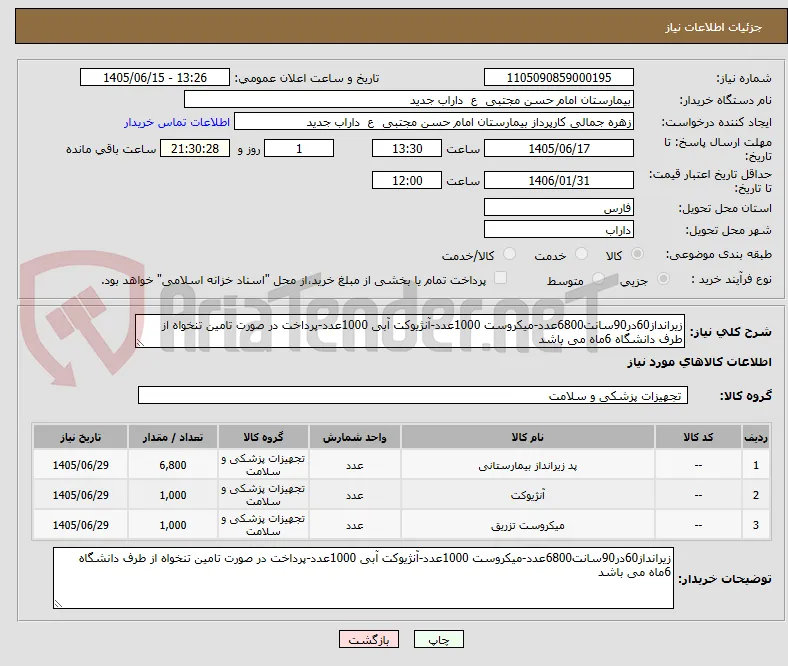Click the remaining days field showing 1
This screenshot has height=666, width=788.
click(299, 148)
